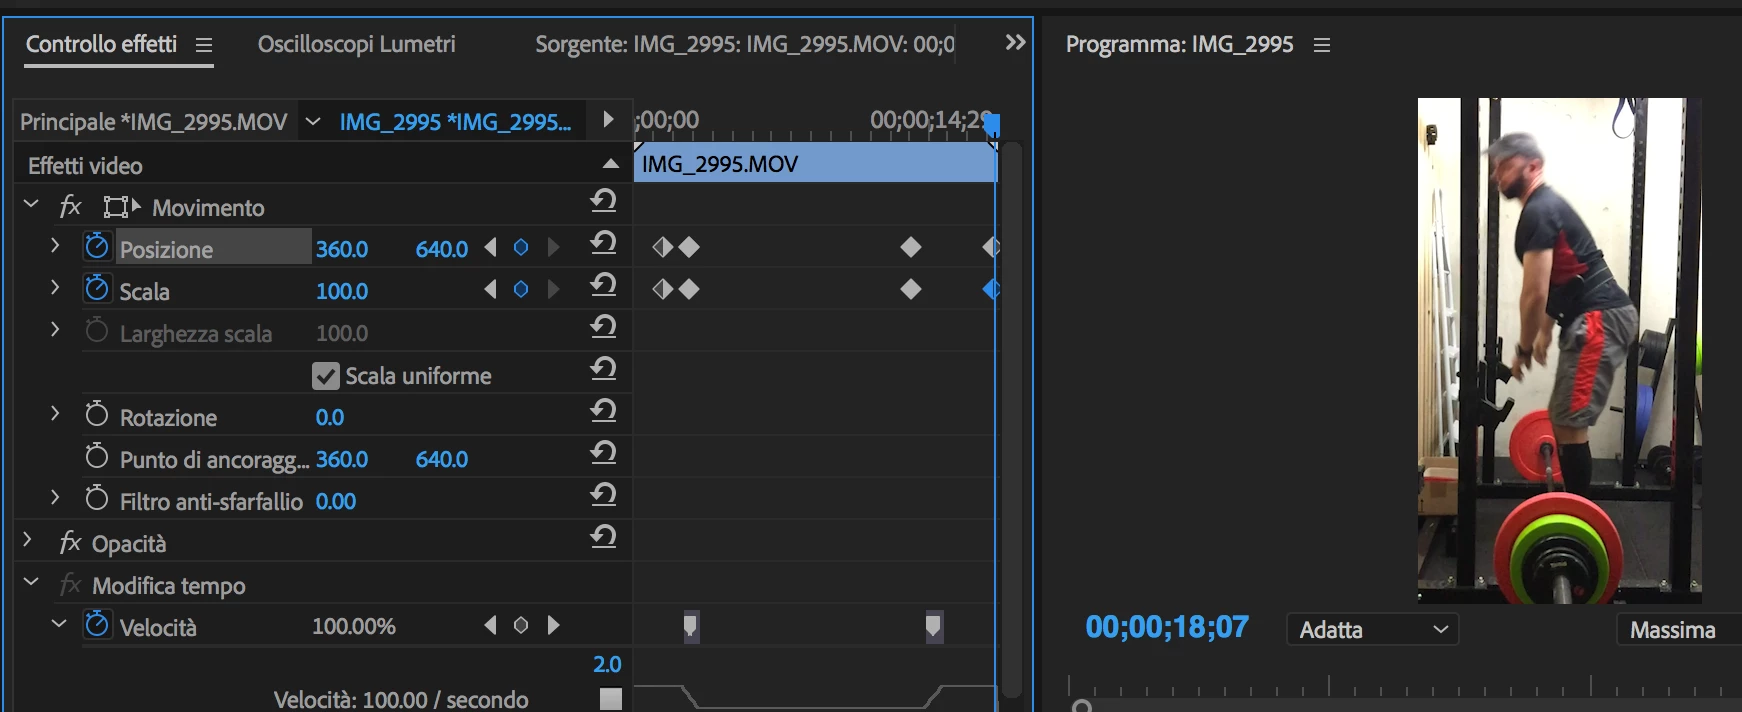Edit the Rotazione value 0.0
The width and height of the screenshot is (1742, 712).
click(x=330, y=417)
